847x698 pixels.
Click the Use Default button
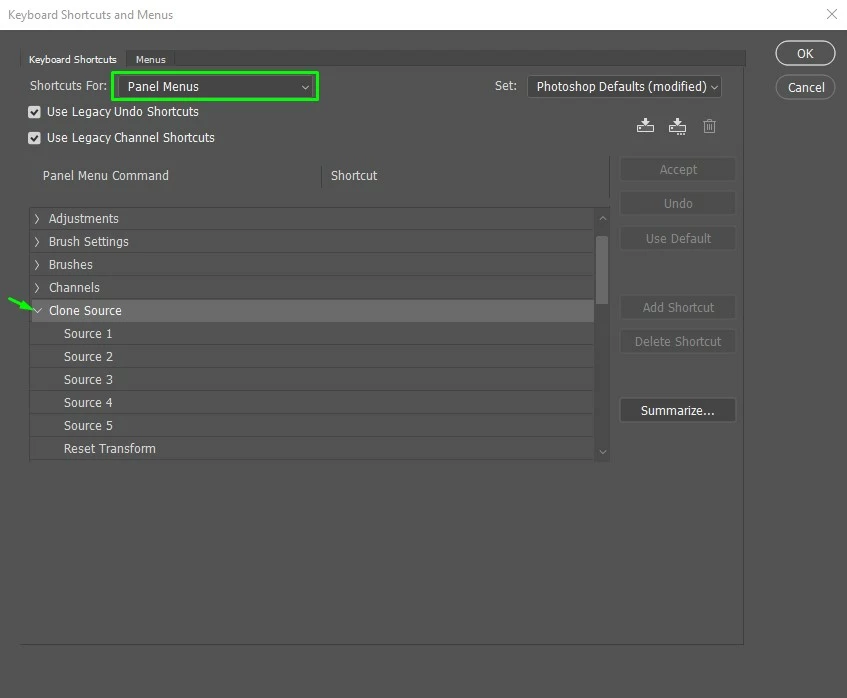click(x=677, y=239)
